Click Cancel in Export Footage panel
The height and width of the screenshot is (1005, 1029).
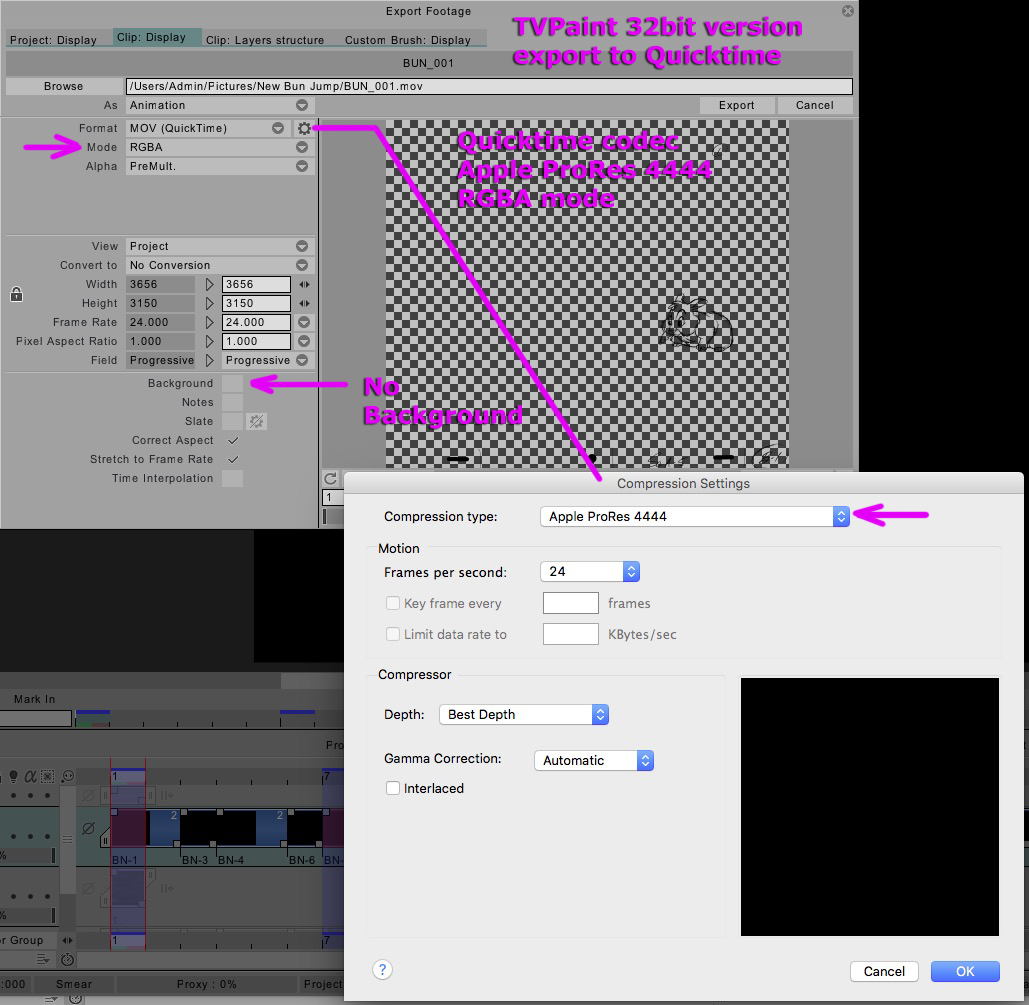coord(814,105)
